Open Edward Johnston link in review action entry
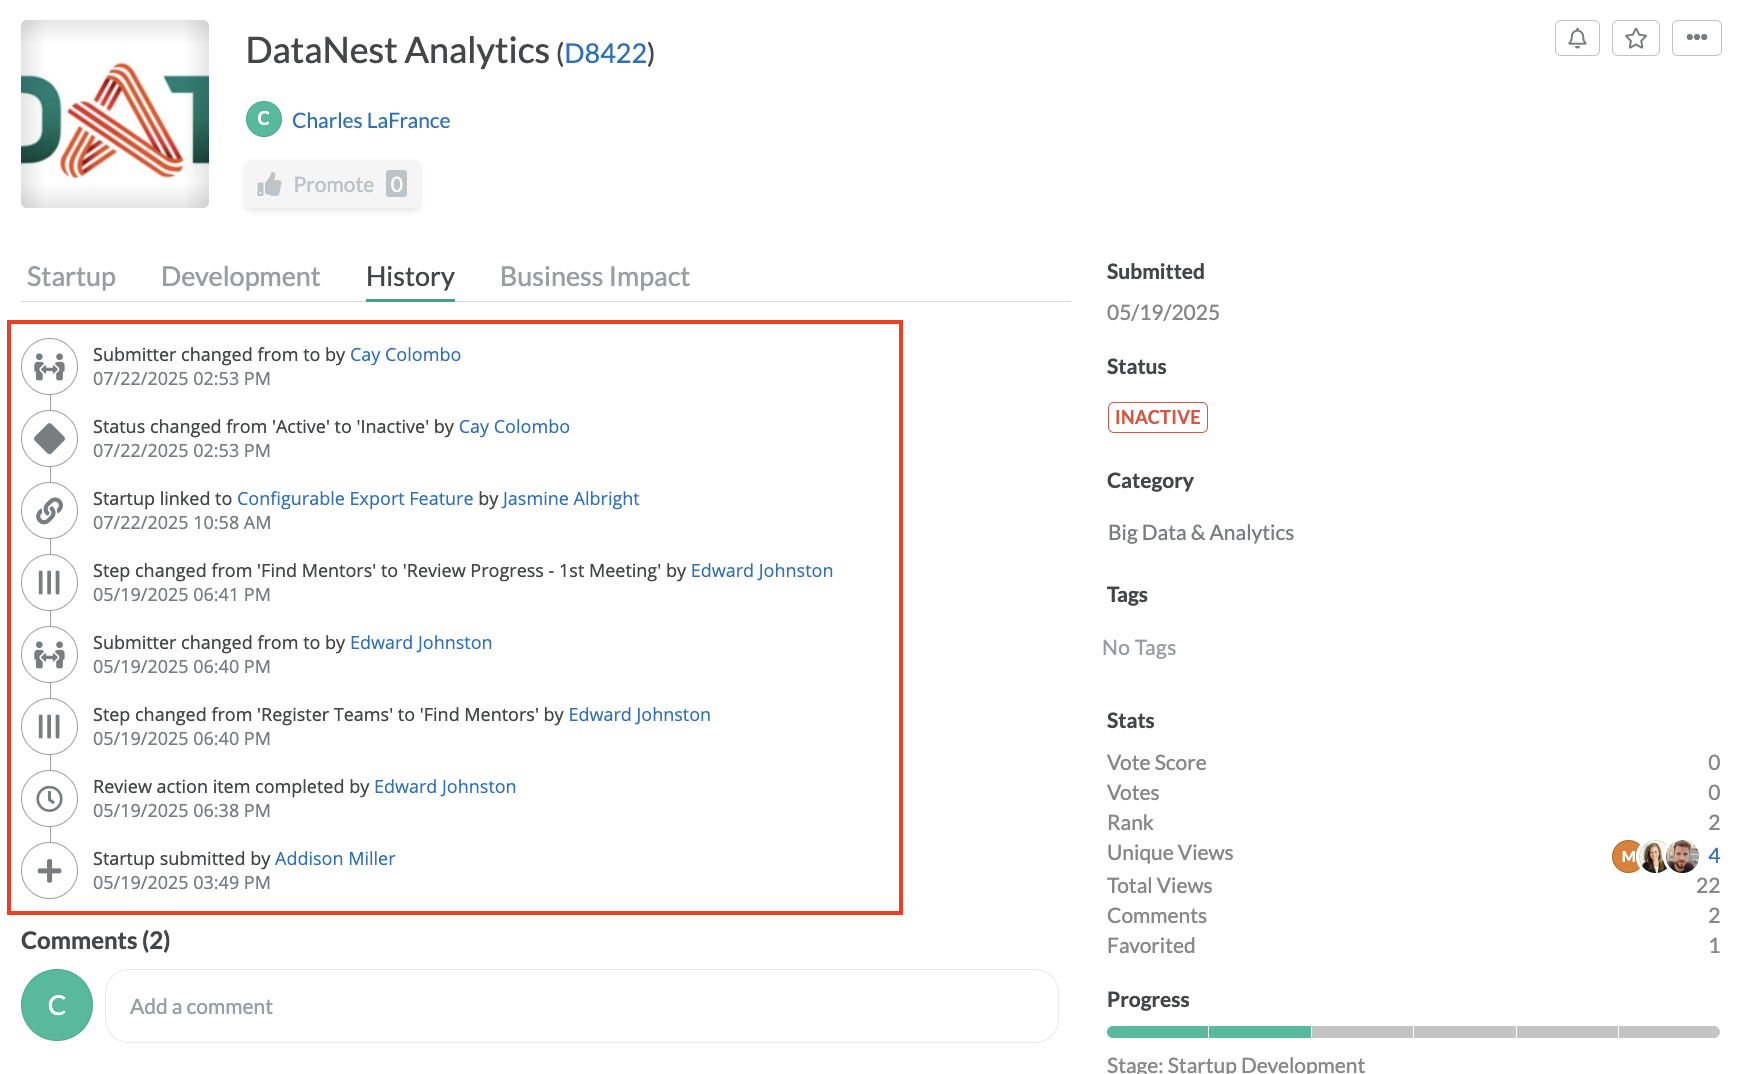This screenshot has width=1746, height=1074. [x=445, y=787]
